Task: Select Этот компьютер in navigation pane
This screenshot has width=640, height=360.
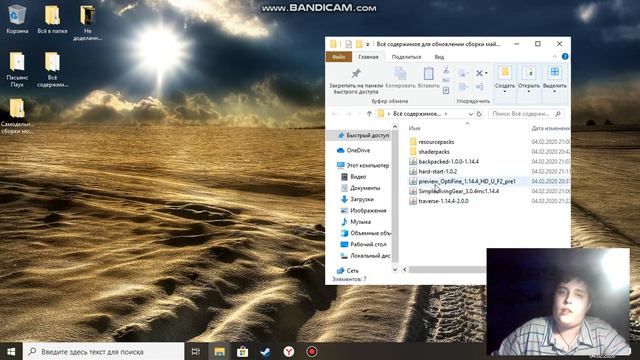Action: pos(363,165)
